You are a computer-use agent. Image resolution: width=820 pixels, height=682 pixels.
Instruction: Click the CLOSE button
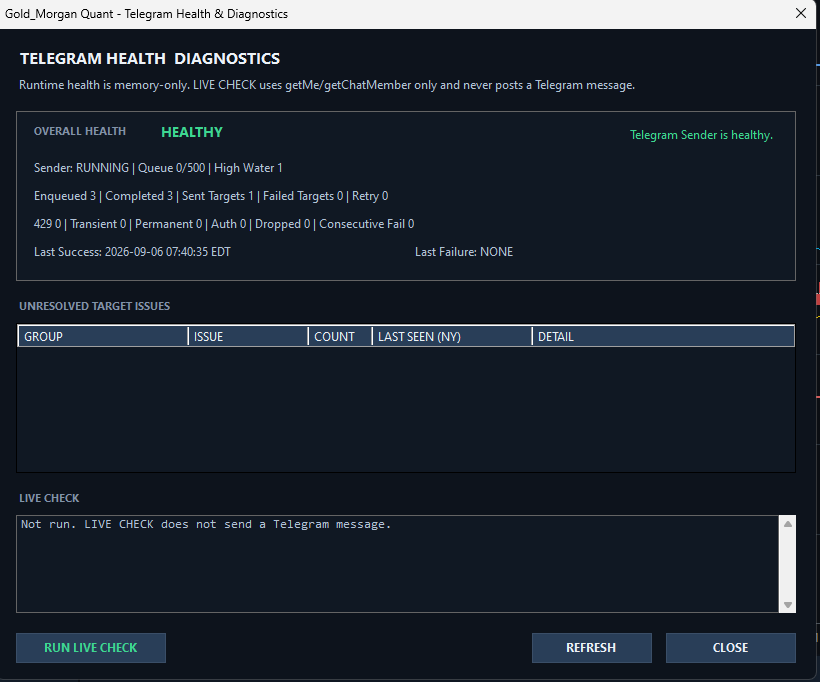pos(731,647)
